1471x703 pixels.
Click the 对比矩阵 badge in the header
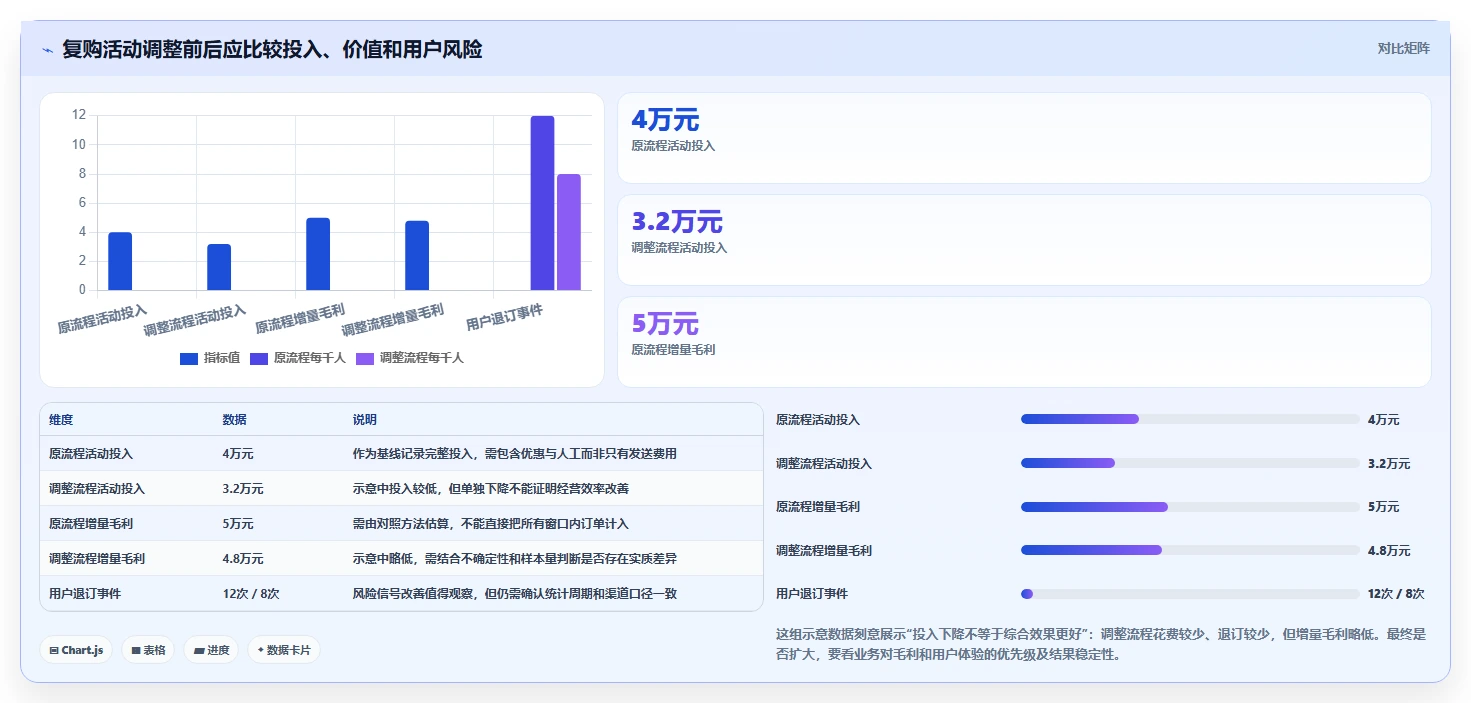click(1403, 48)
